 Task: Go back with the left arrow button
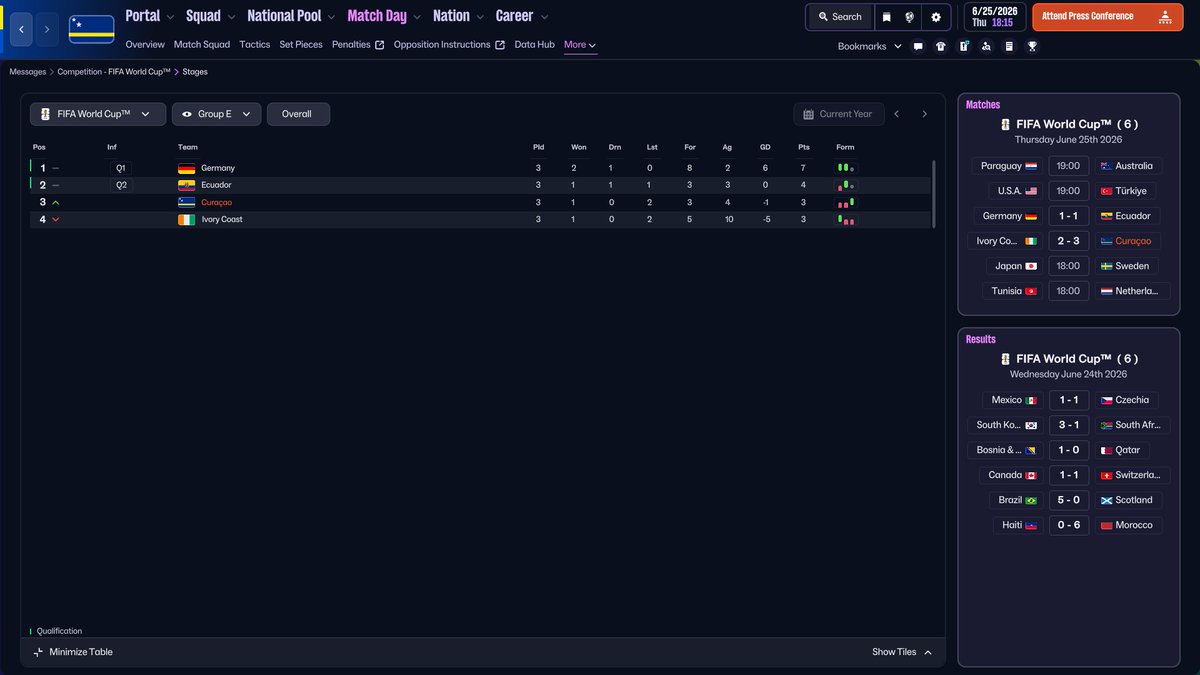pyautogui.click(x=22, y=29)
